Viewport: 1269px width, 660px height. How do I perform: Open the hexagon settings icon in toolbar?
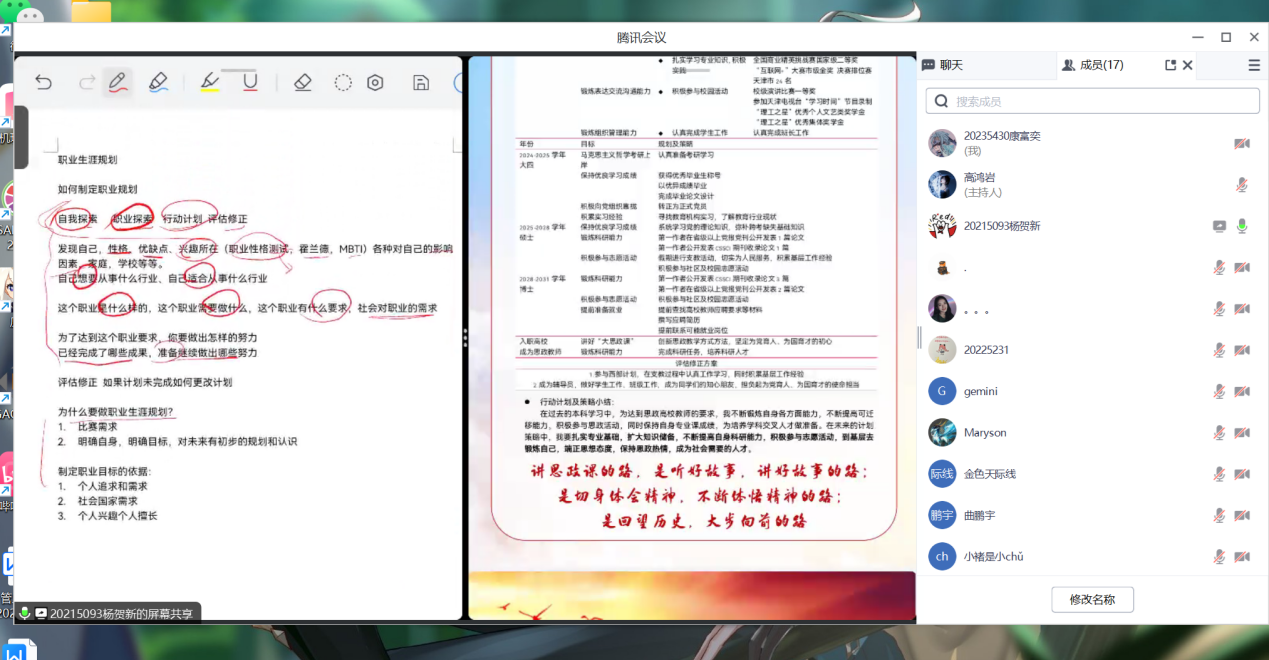(x=375, y=82)
